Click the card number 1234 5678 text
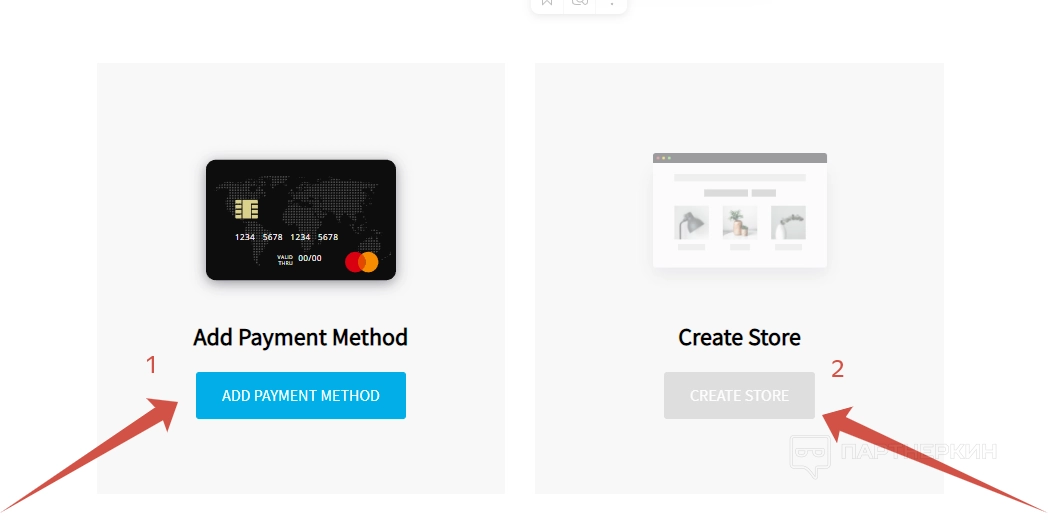1048x531 pixels. pos(287,237)
